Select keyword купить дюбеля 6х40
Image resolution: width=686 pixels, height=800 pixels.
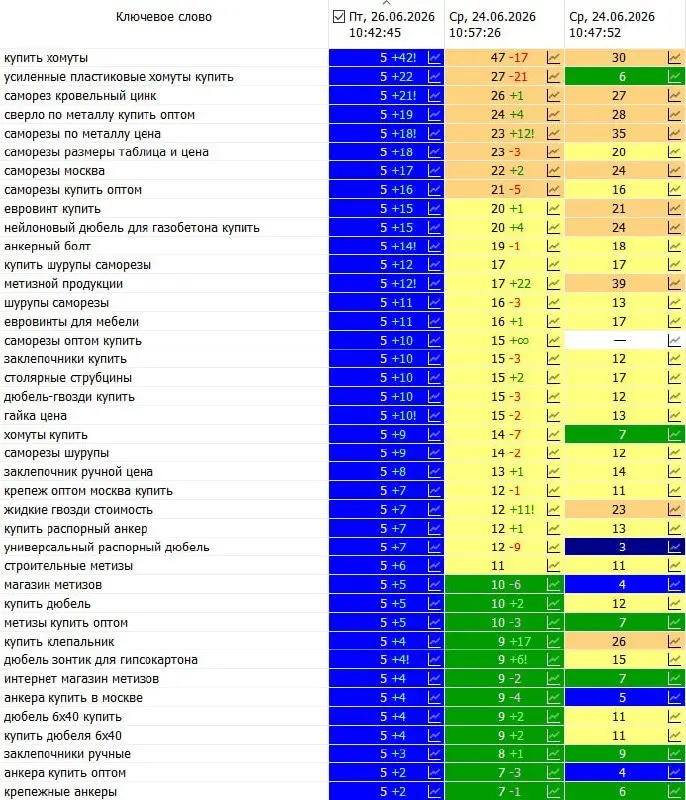pos(63,735)
